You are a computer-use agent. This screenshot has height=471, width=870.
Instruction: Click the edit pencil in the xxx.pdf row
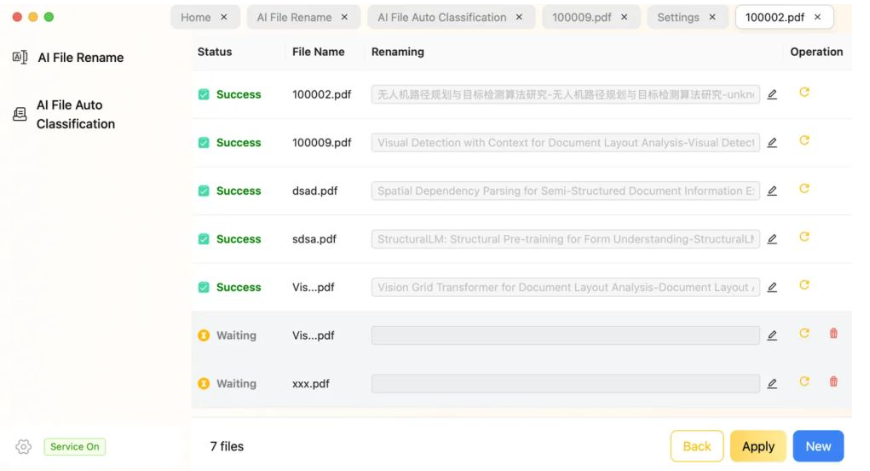pos(772,384)
